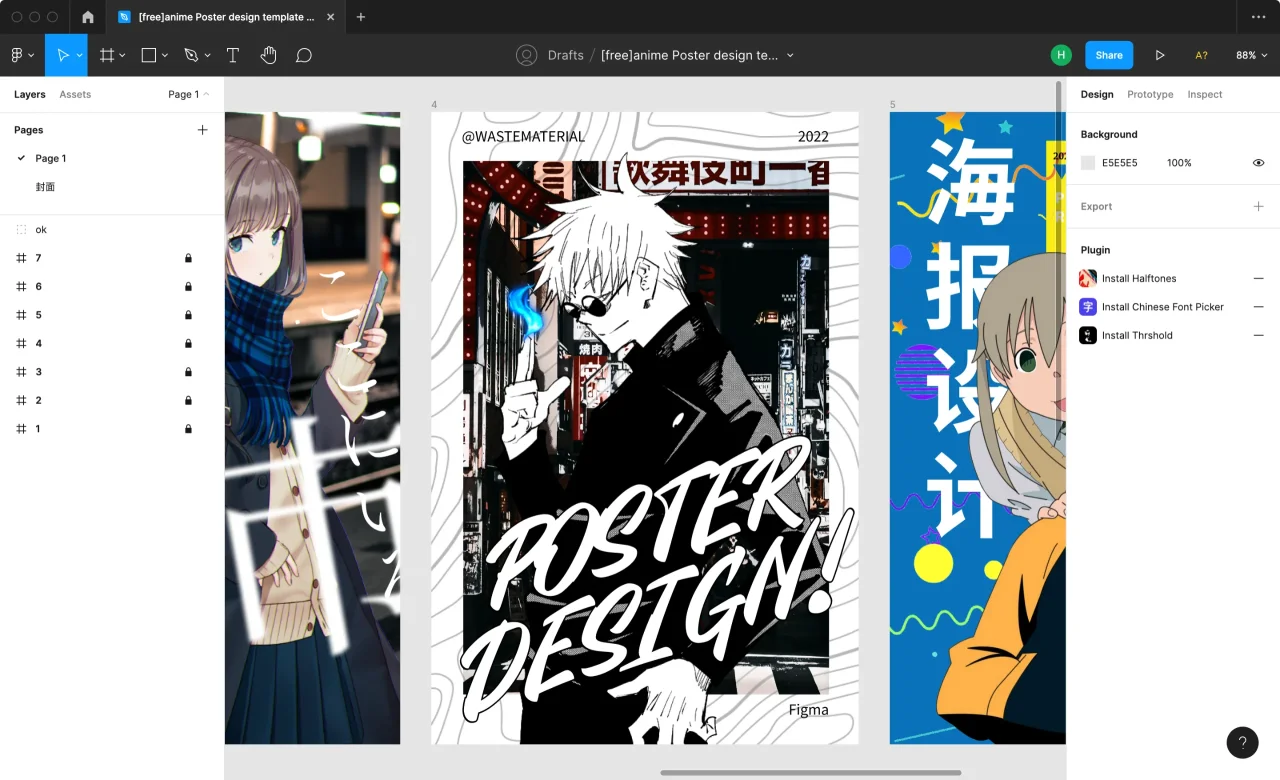Open the Frame tools dropdown arrow
The width and height of the screenshot is (1280, 780).
click(122, 56)
